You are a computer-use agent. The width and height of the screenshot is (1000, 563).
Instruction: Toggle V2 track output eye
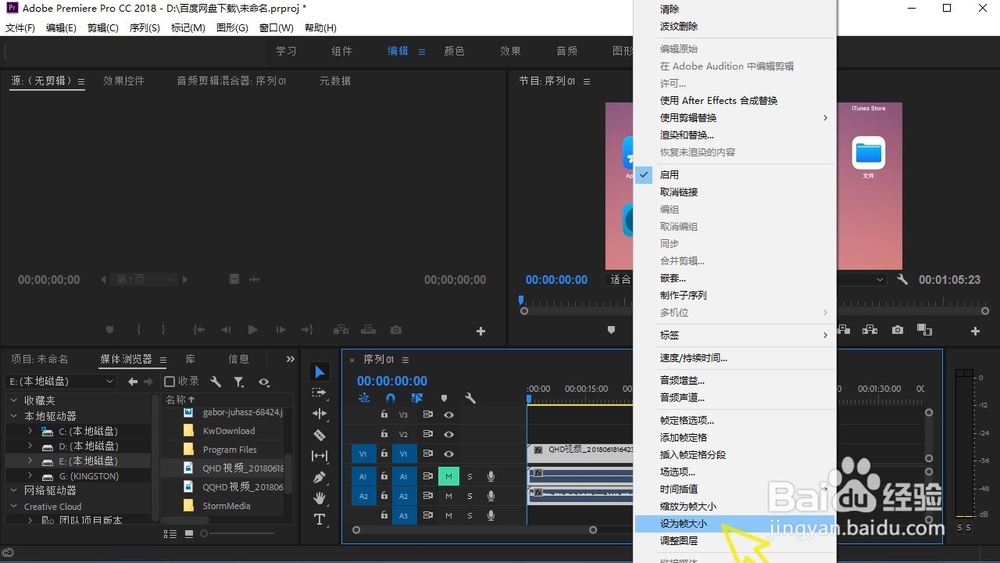[x=449, y=434]
